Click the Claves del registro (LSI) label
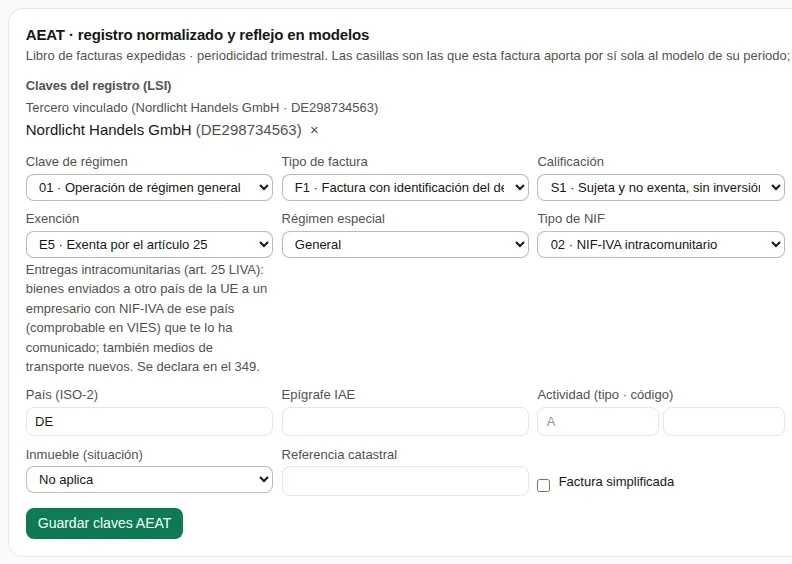This screenshot has width=792, height=564. (98, 86)
